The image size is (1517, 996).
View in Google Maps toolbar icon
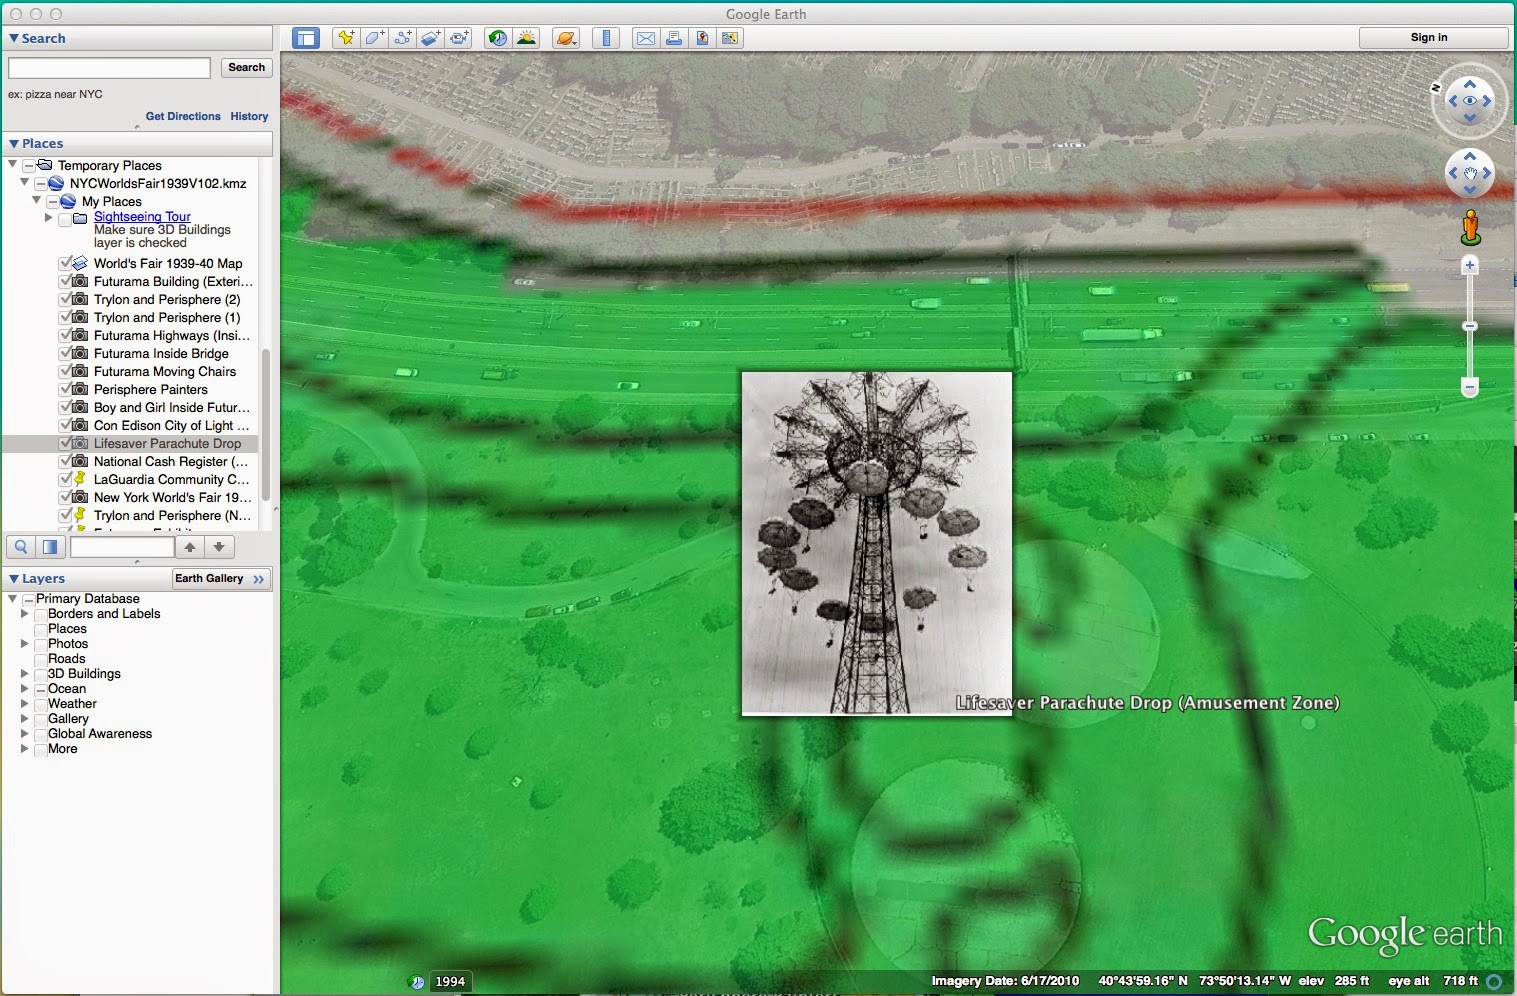[x=730, y=38]
